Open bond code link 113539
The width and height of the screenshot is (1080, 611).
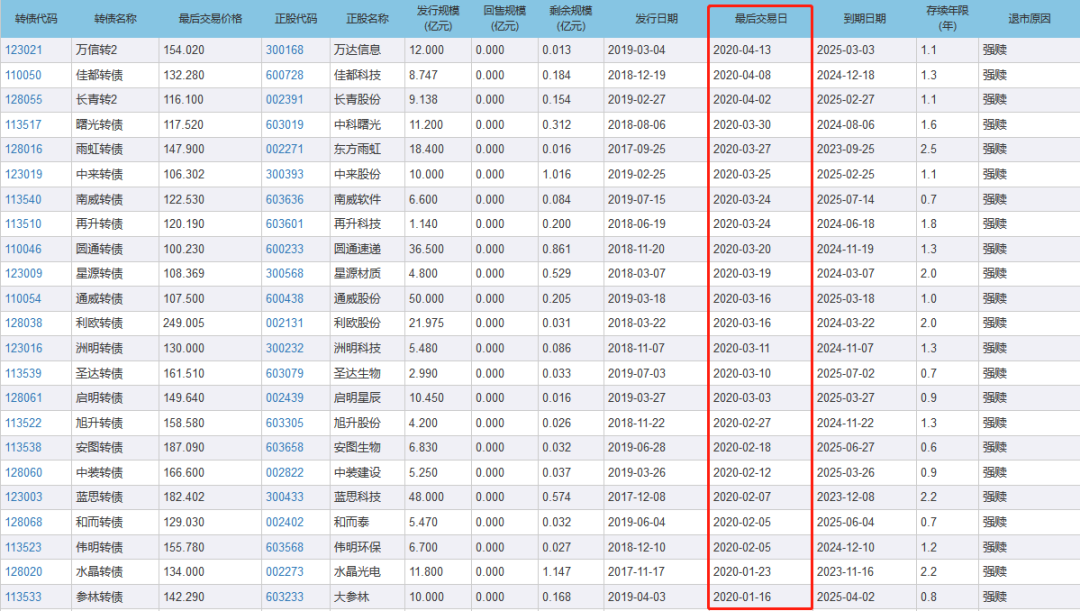[23, 373]
